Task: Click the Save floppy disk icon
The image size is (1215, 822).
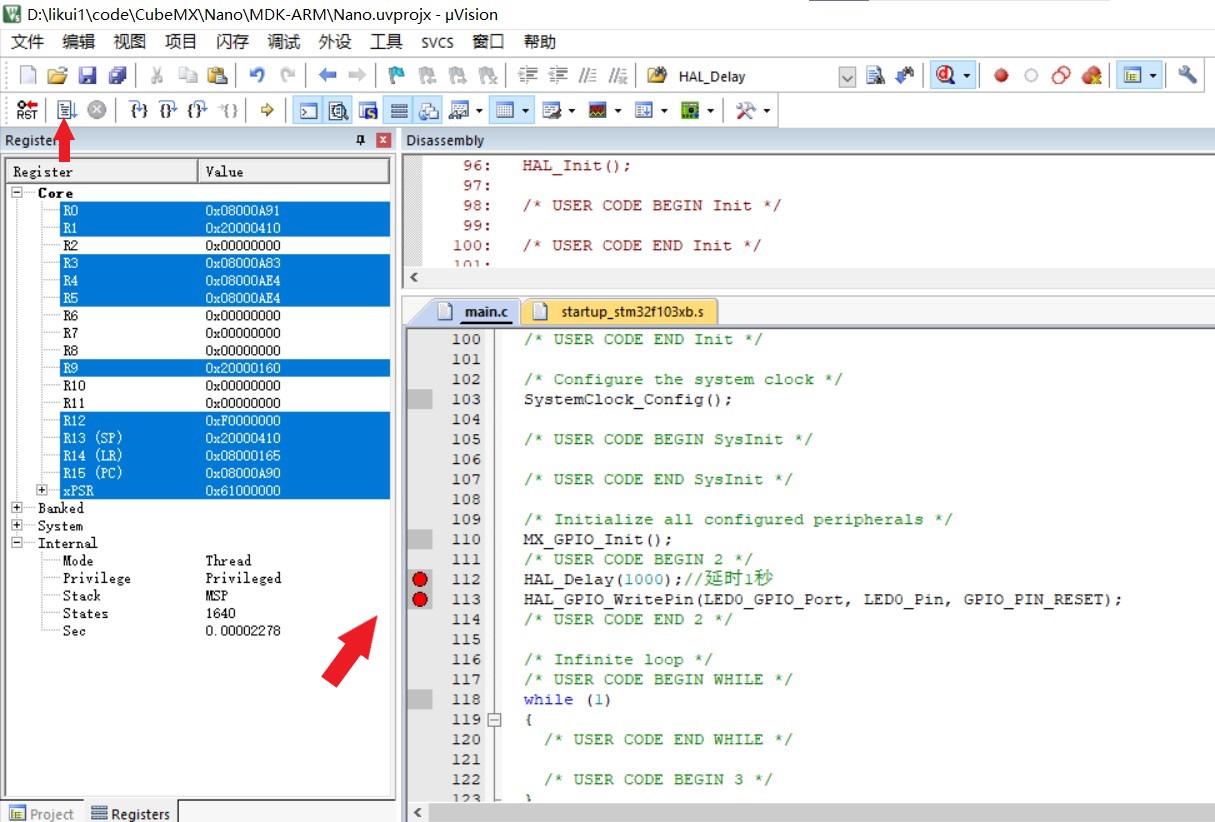Action: click(x=87, y=75)
